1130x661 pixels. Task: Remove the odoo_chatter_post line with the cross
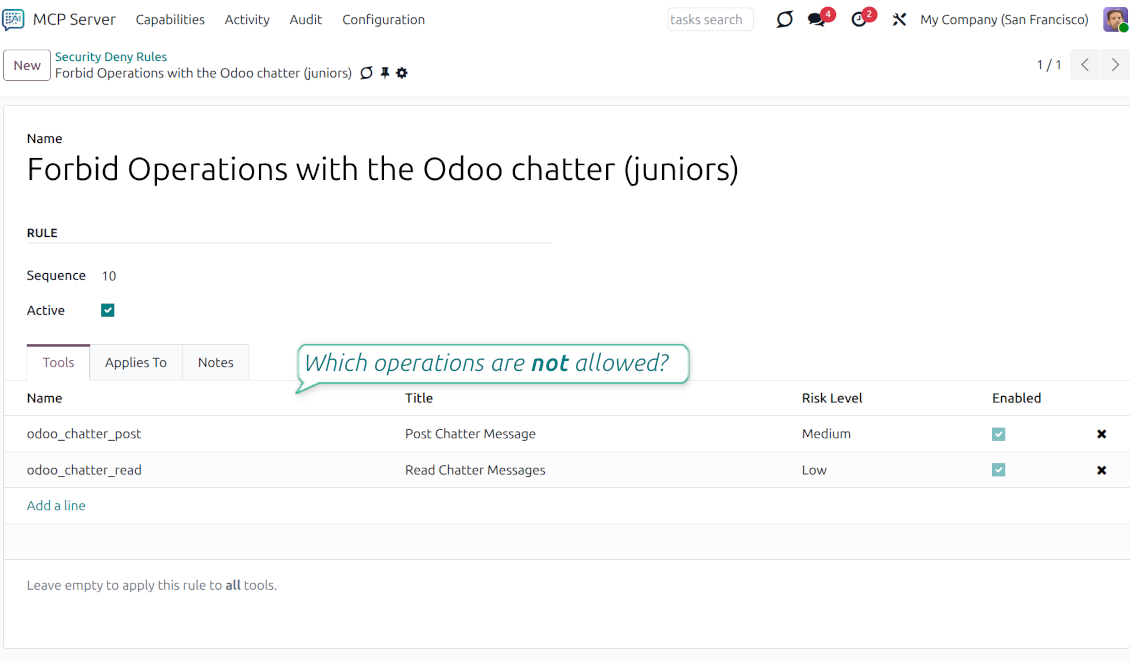1101,434
